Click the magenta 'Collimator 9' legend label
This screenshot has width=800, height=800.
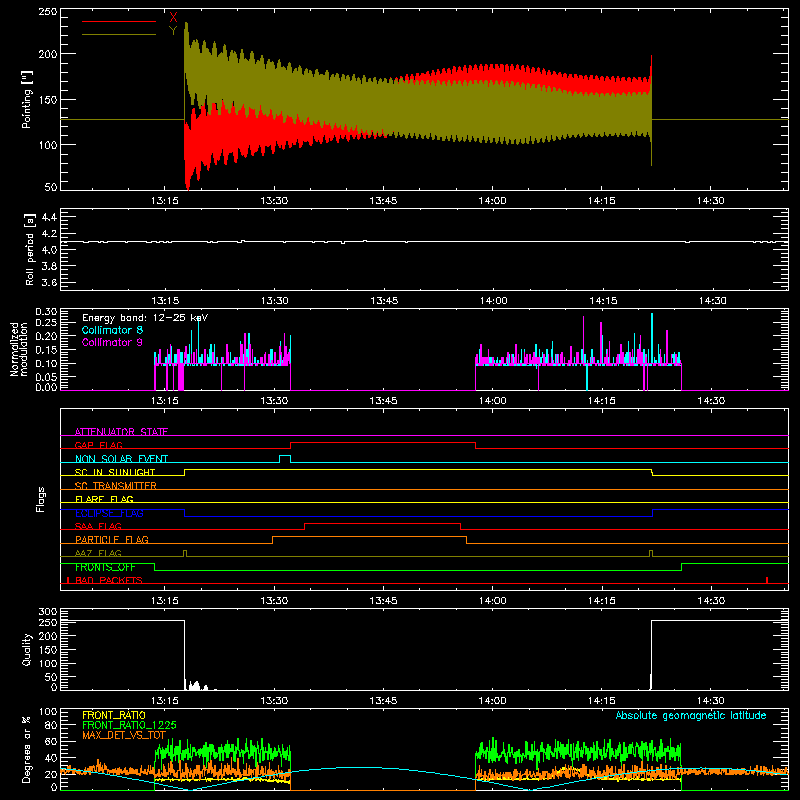[112, 342]
